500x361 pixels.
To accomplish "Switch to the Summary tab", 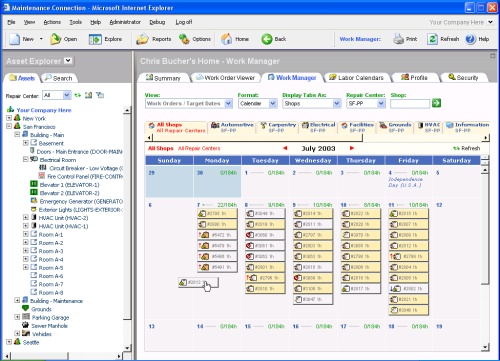I will pyautogui.click(x=163, y=78).
